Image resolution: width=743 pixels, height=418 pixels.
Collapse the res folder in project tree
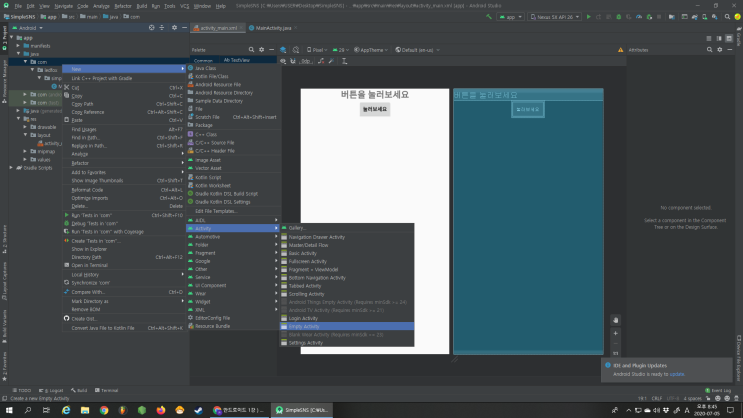pos(18,119)
